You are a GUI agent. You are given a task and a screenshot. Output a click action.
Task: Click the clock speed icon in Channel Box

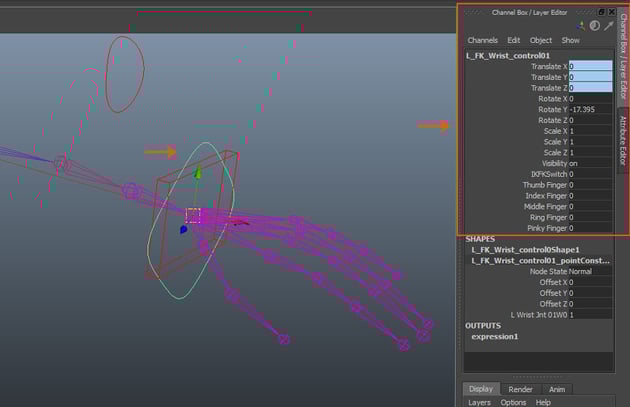point(595,26)
